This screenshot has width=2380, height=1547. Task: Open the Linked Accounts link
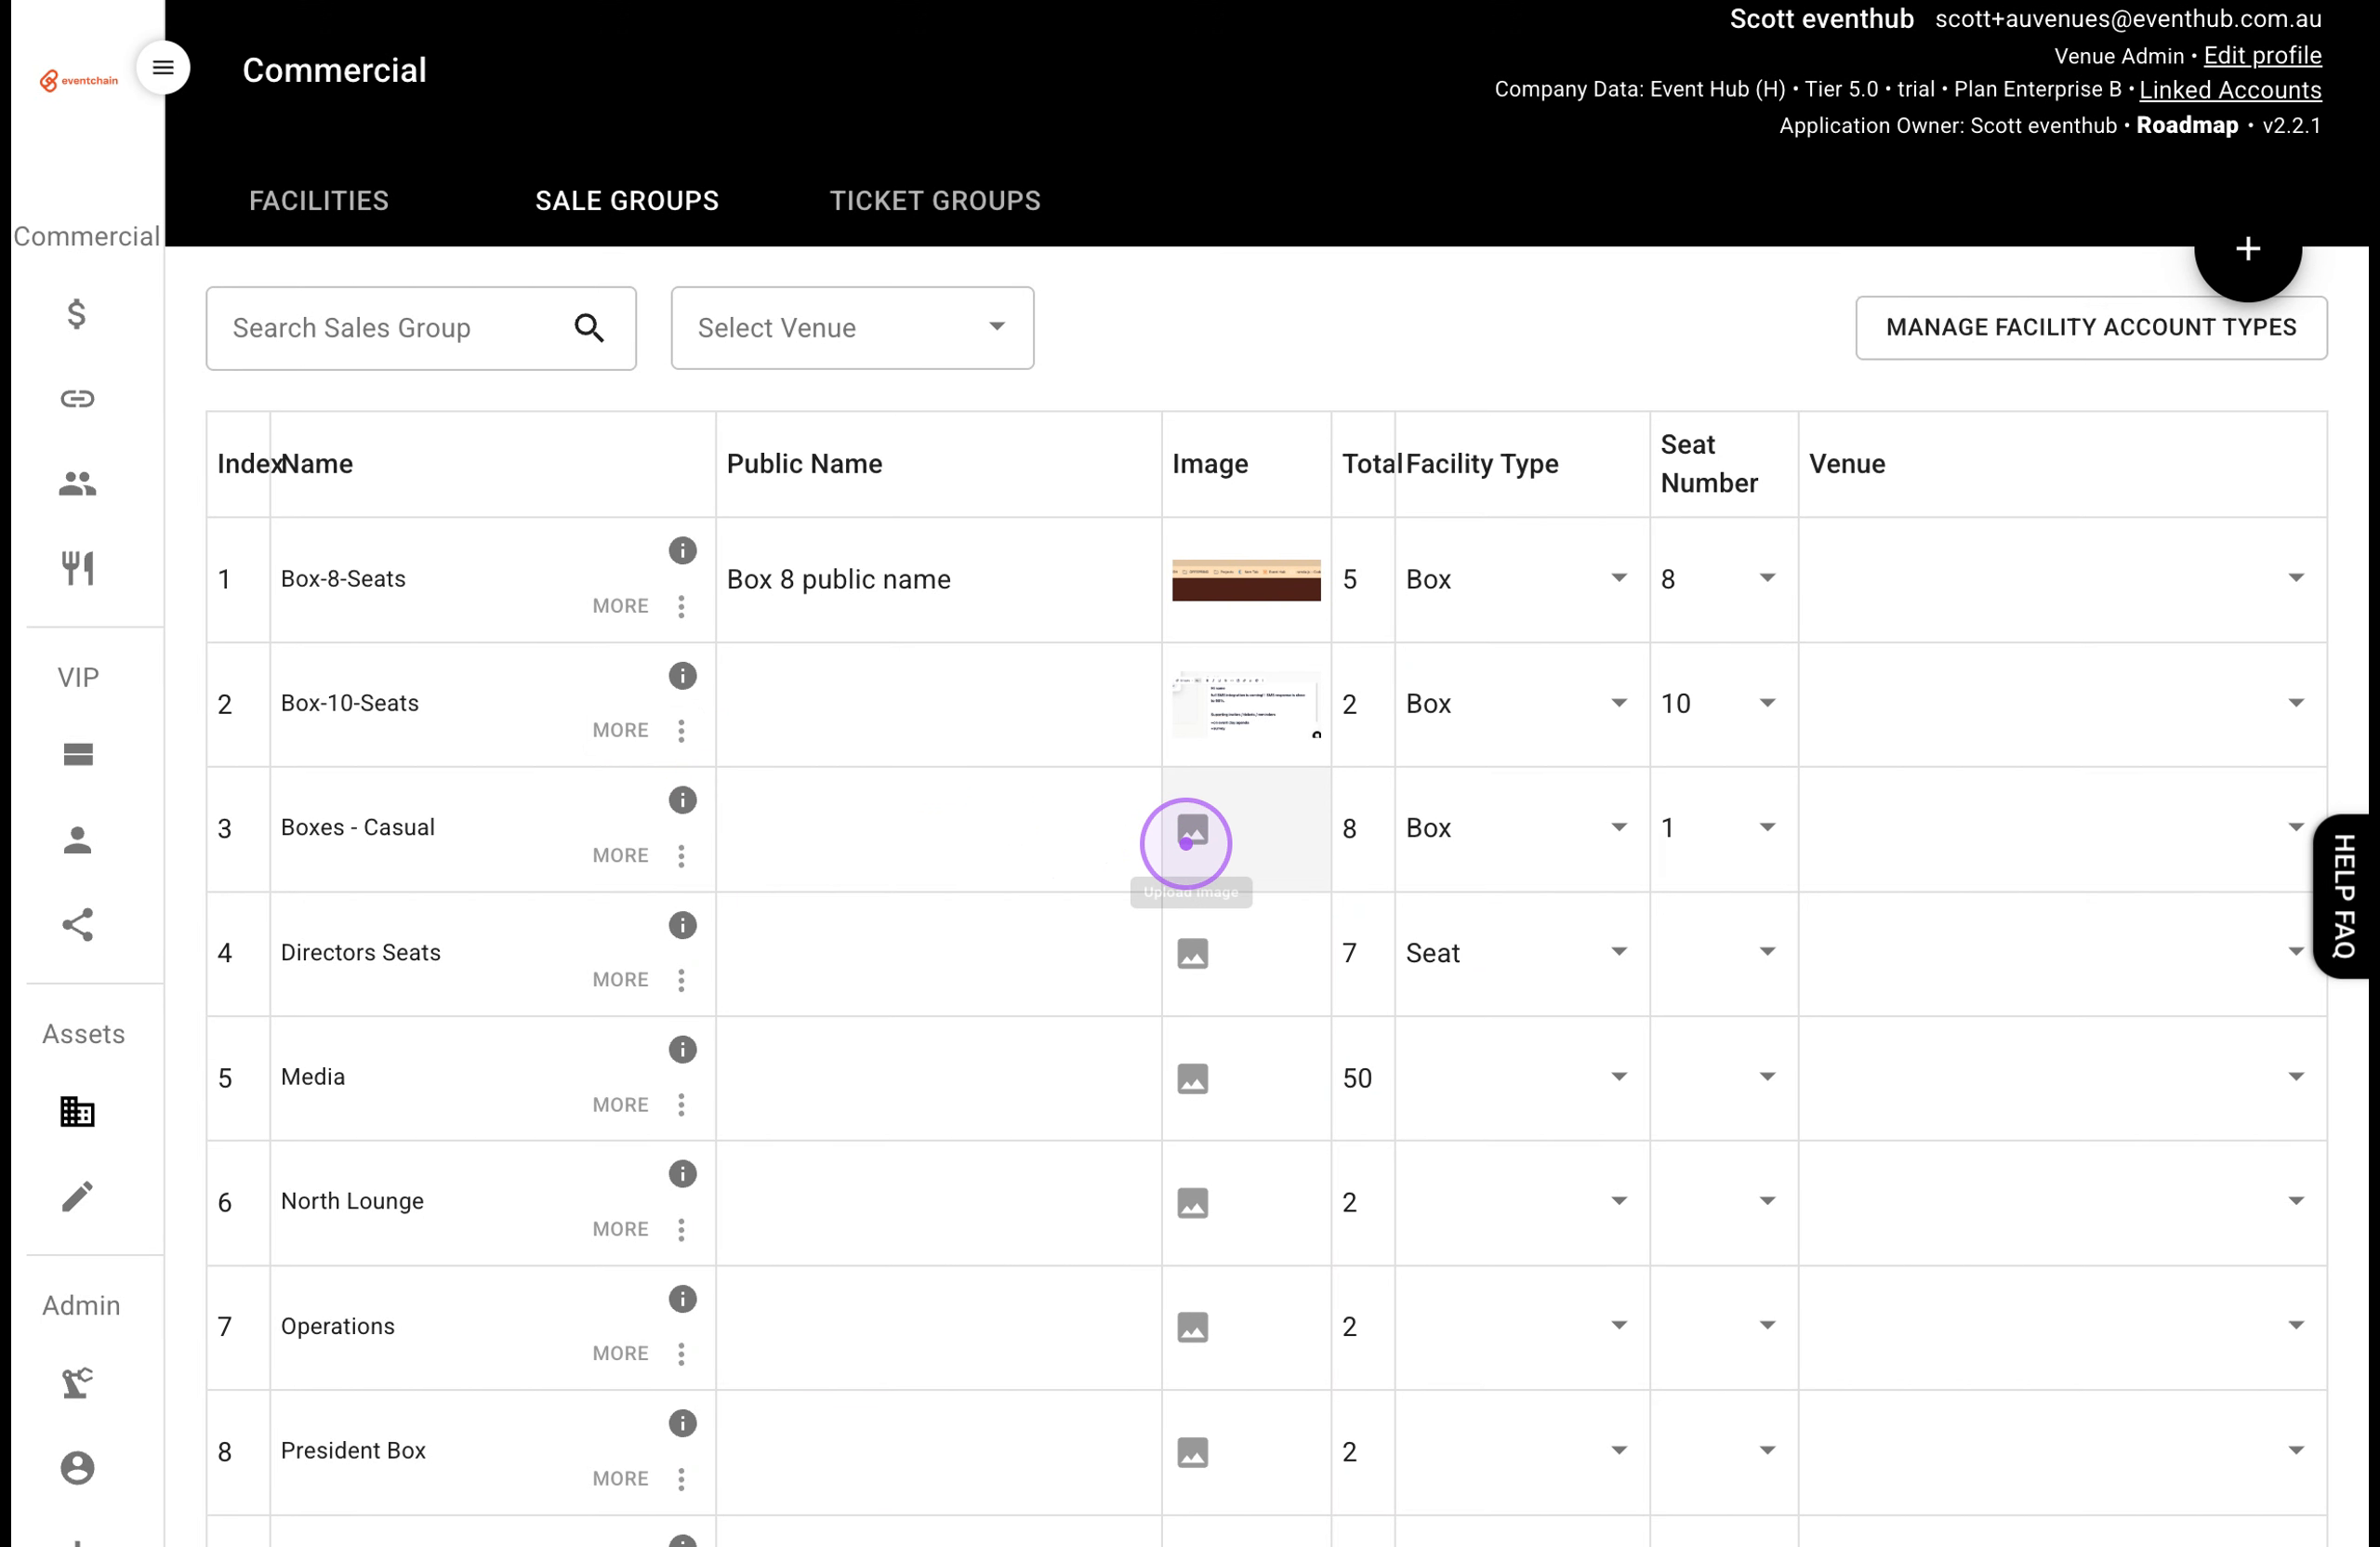click(2230, 90)
